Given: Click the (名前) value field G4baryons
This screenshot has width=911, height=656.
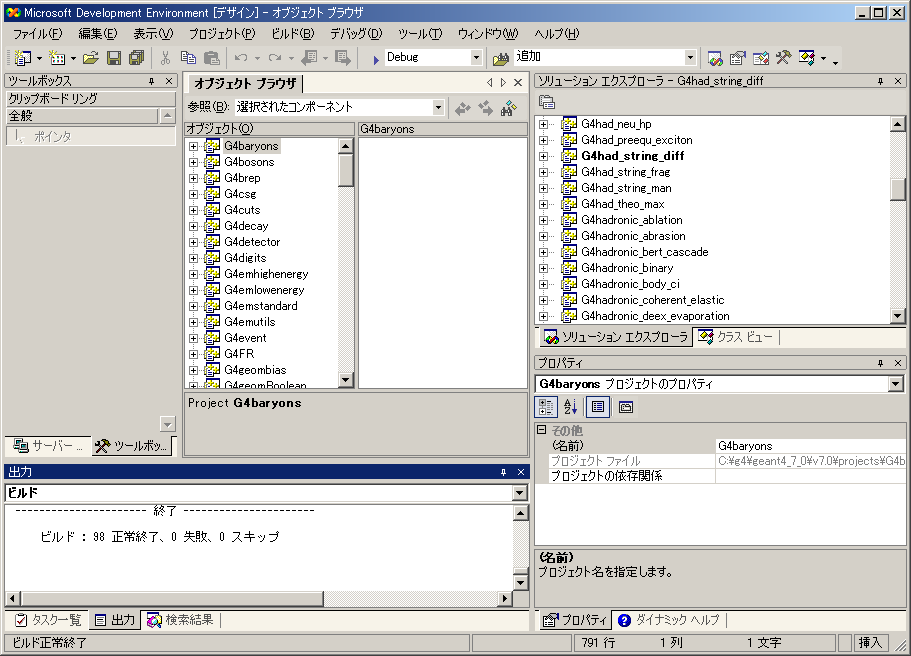Looking at the screenshot, I should (810, 446).
